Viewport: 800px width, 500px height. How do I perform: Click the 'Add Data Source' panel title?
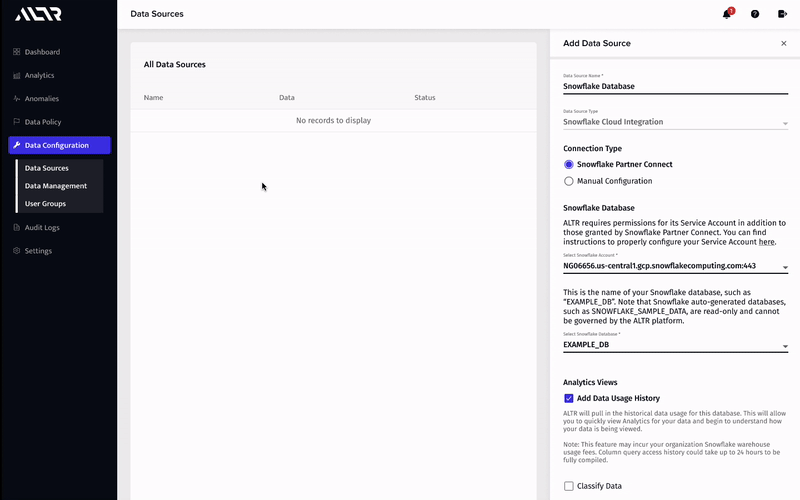point(597,43)
